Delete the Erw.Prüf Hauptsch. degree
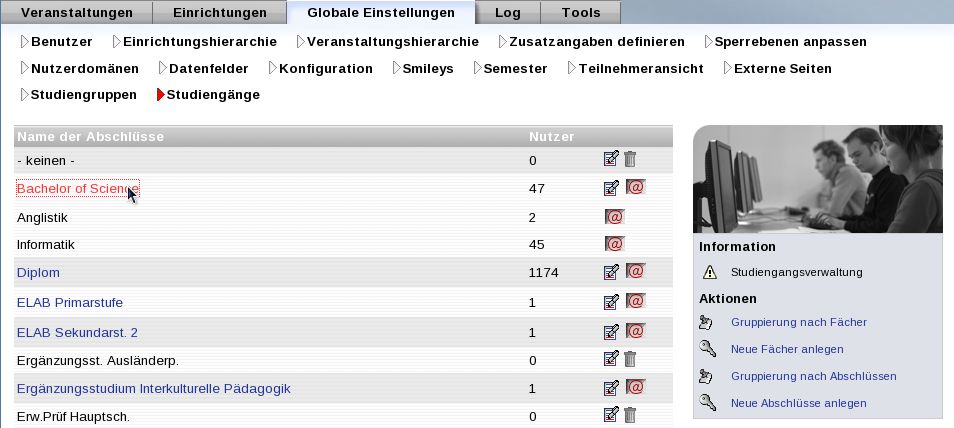Screen dimensions: 954x428 630,416
